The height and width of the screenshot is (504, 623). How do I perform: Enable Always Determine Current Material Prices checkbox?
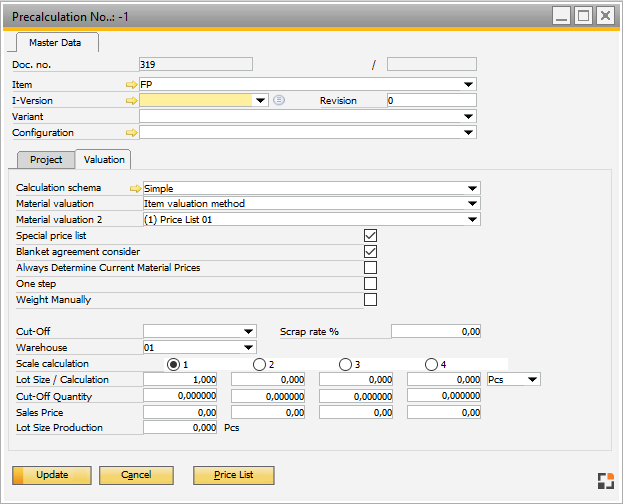[370, 268]
